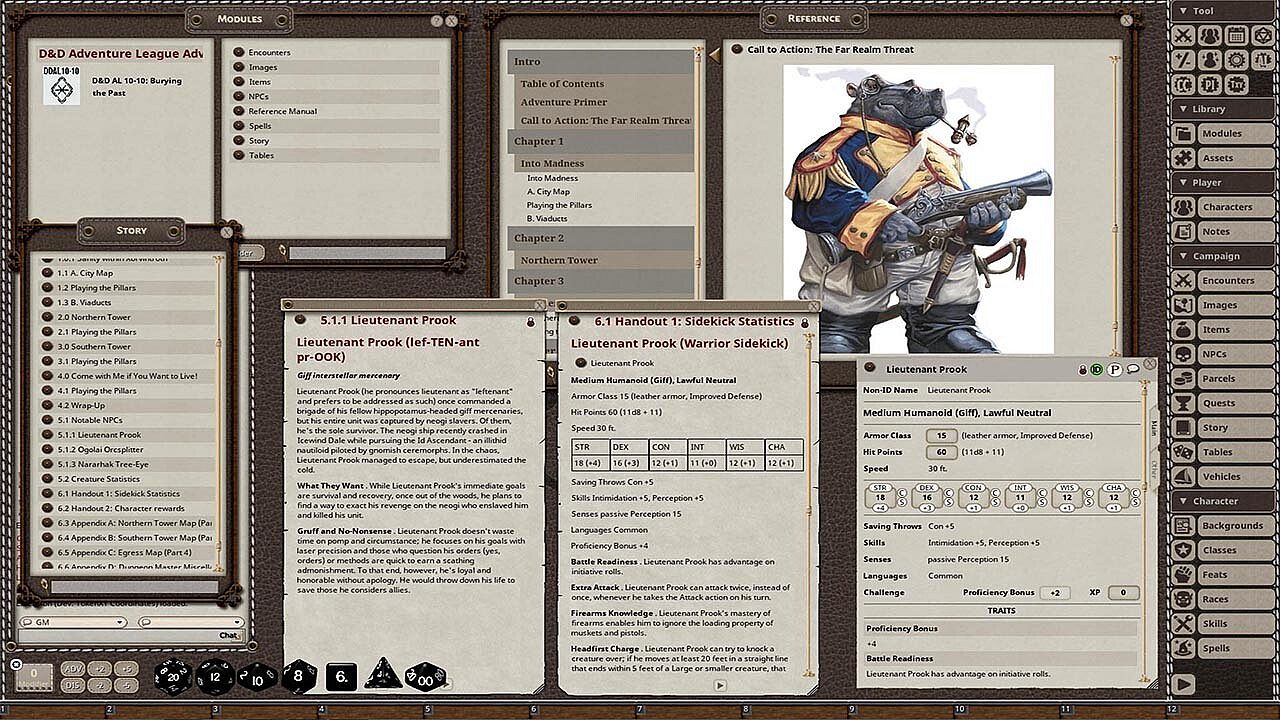This screenshot has width=1280, height=720.
Task: Toggle the DIS disadvantage modifier
Action: [74, 685]
